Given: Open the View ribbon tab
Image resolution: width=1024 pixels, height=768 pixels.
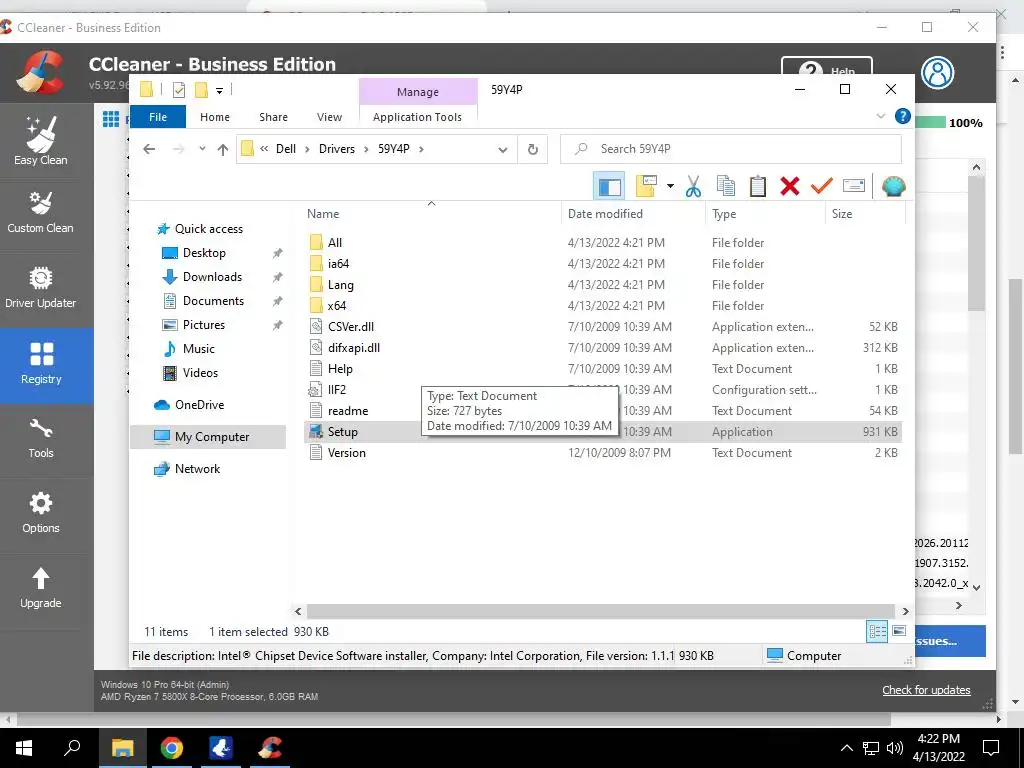Looking at the screenshot, I should tap(329, 117).
